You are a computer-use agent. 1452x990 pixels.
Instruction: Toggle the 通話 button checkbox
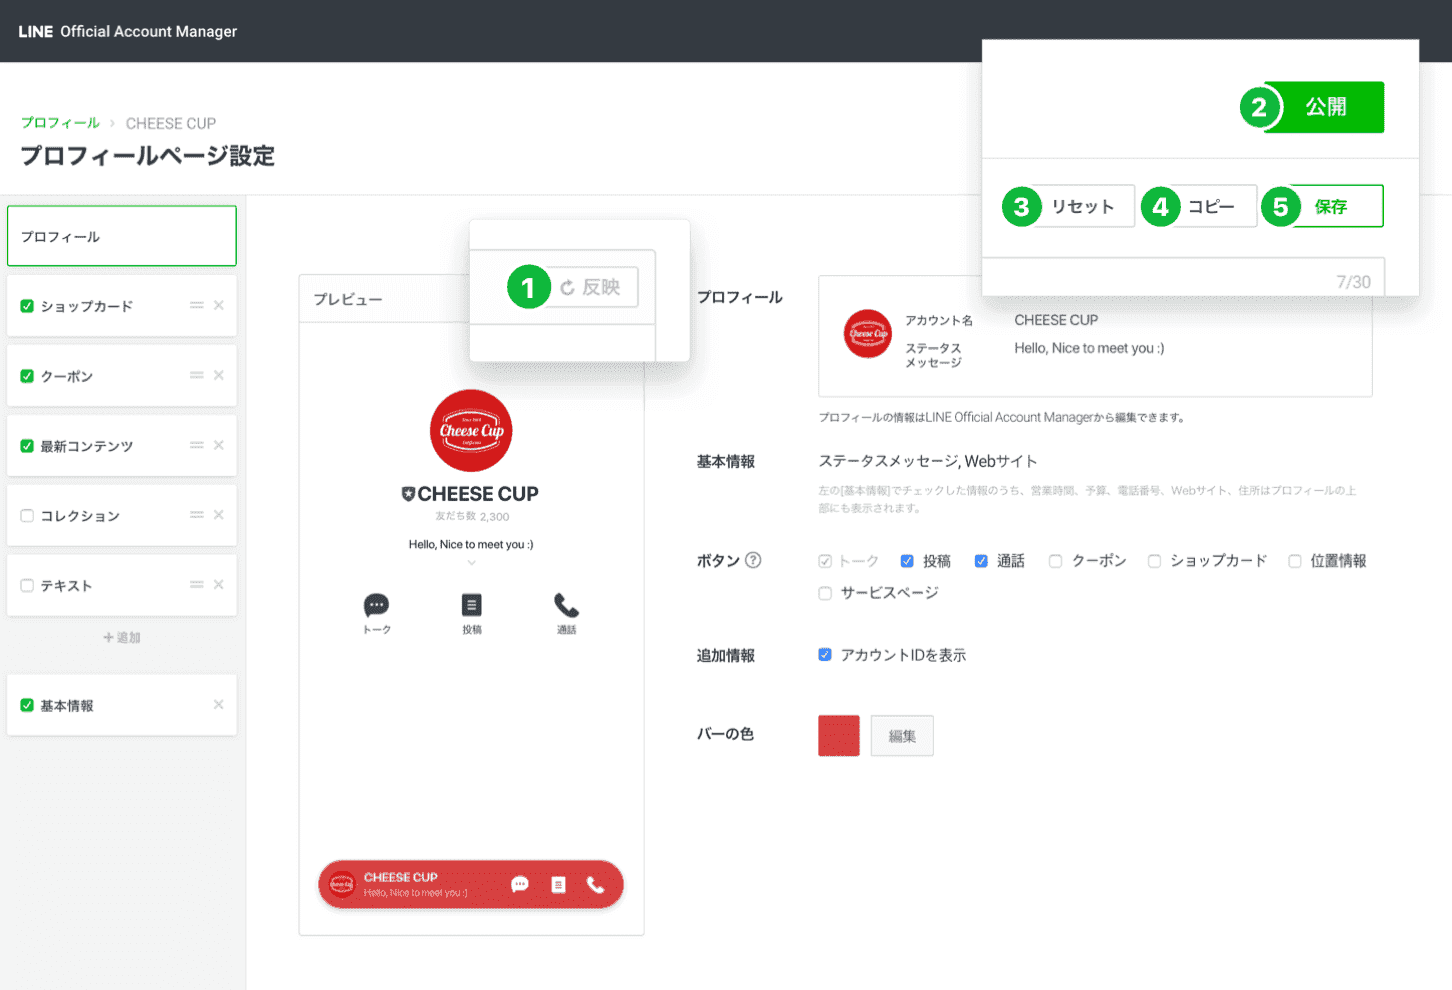point(981,561)
